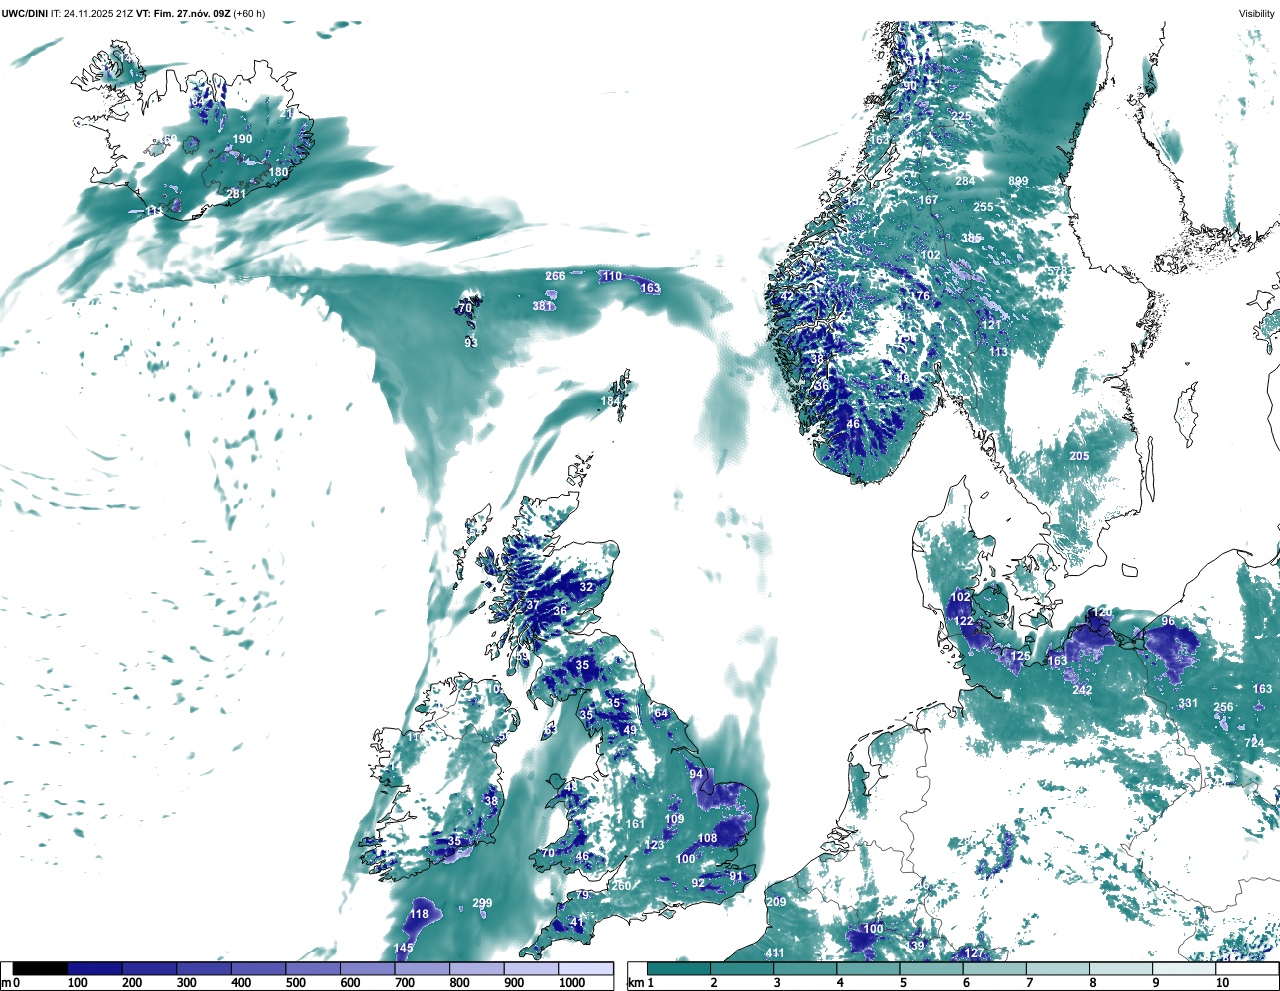Select legend color segment between 500 and 600 m
1280x991 pixels.
[x=313, y=968]
